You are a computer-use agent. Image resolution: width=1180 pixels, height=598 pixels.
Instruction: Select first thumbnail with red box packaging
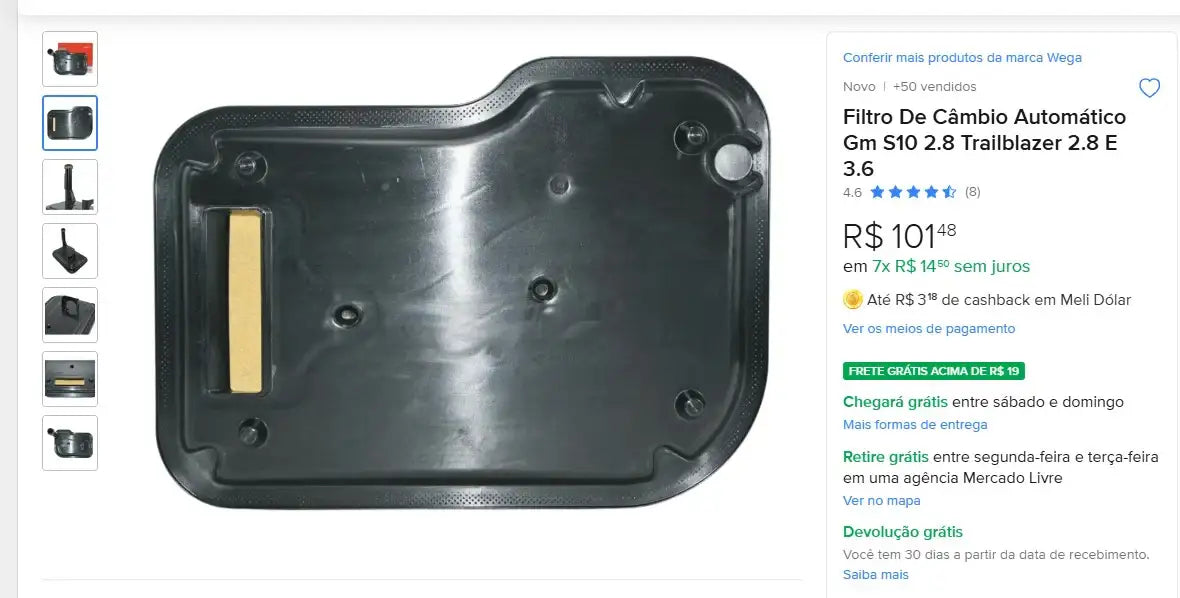(70, 59)
